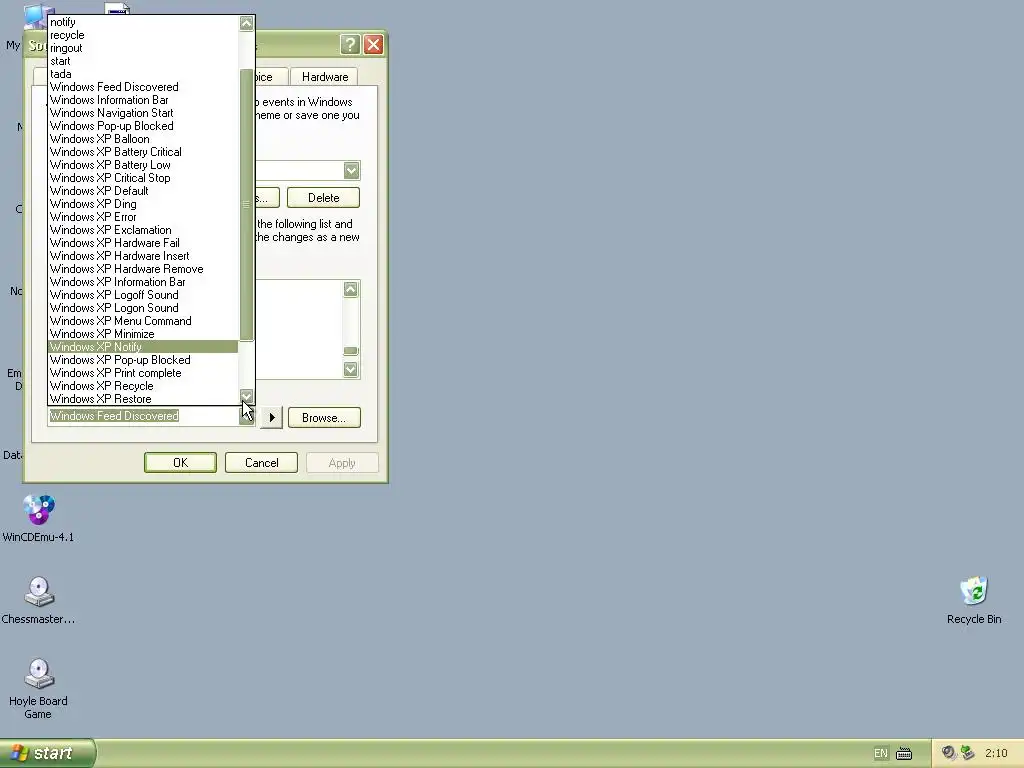The height and width of the screenshot is (768, 1024).
Task: Choose 'Windows Feed Discovered' in list
Action: [144, 87]
